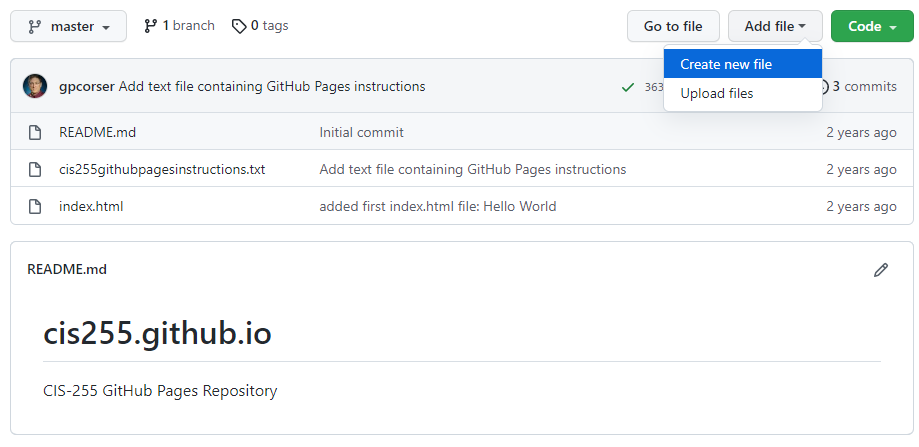Expand the green Code dropdown
919x447 pixels.
[x=871, y=26]
